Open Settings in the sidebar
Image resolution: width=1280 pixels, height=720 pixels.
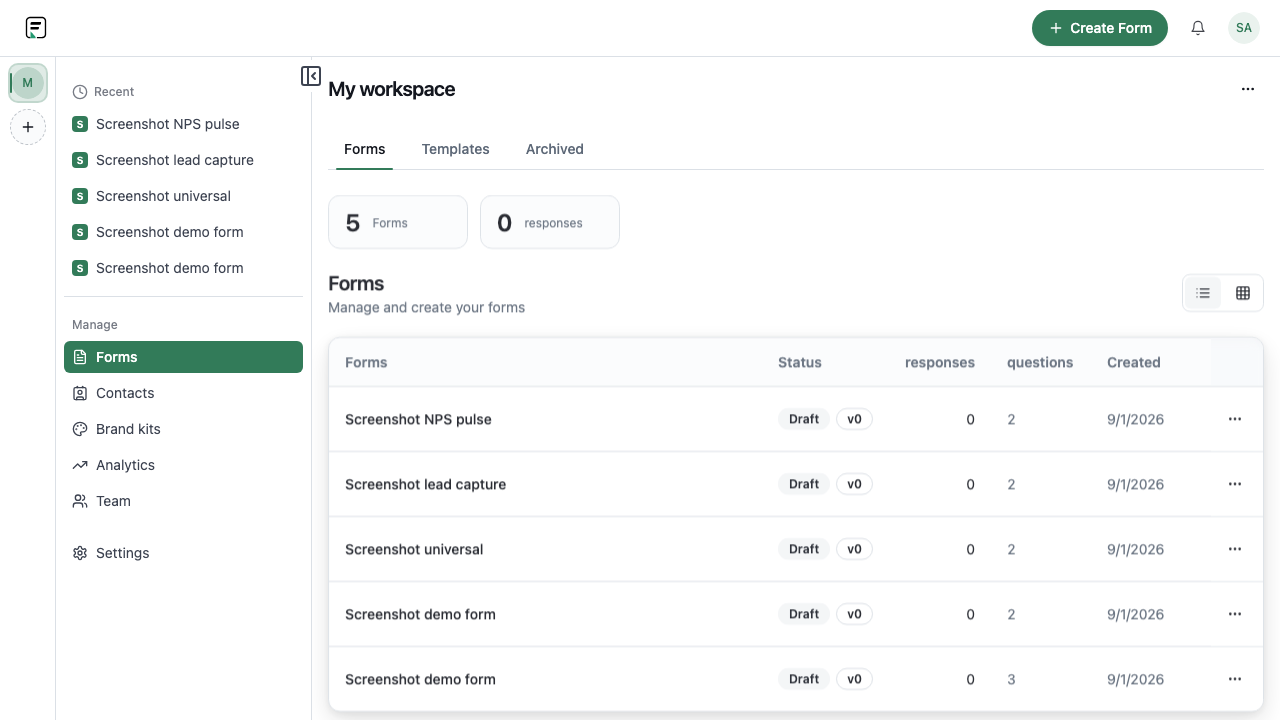click(183, 553)
